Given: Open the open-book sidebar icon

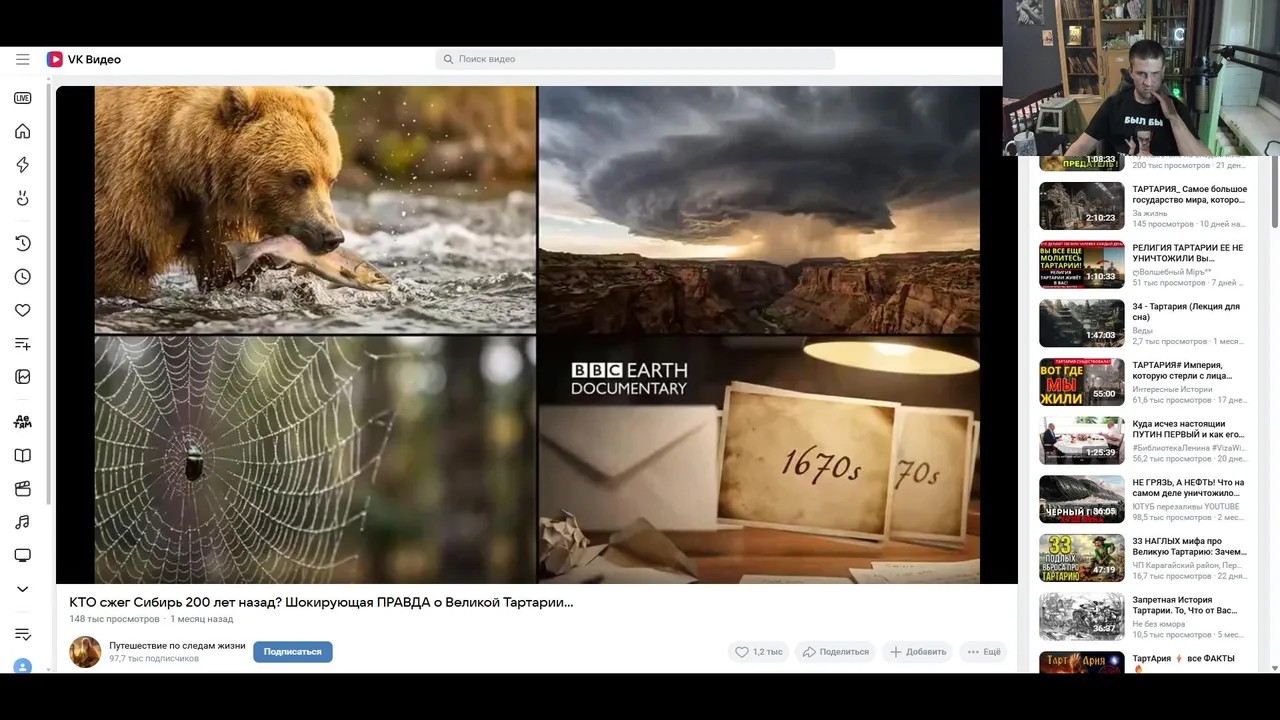Looking at the screenshot, I should [x=22, y=456].
